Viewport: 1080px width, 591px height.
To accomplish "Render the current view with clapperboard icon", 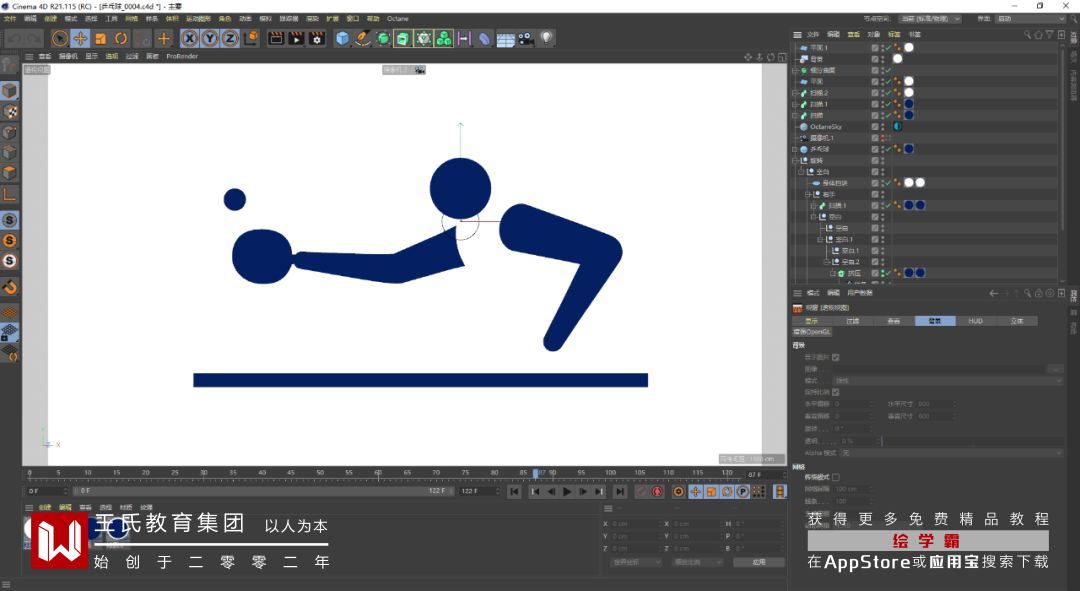I will (x=276, y=39).
